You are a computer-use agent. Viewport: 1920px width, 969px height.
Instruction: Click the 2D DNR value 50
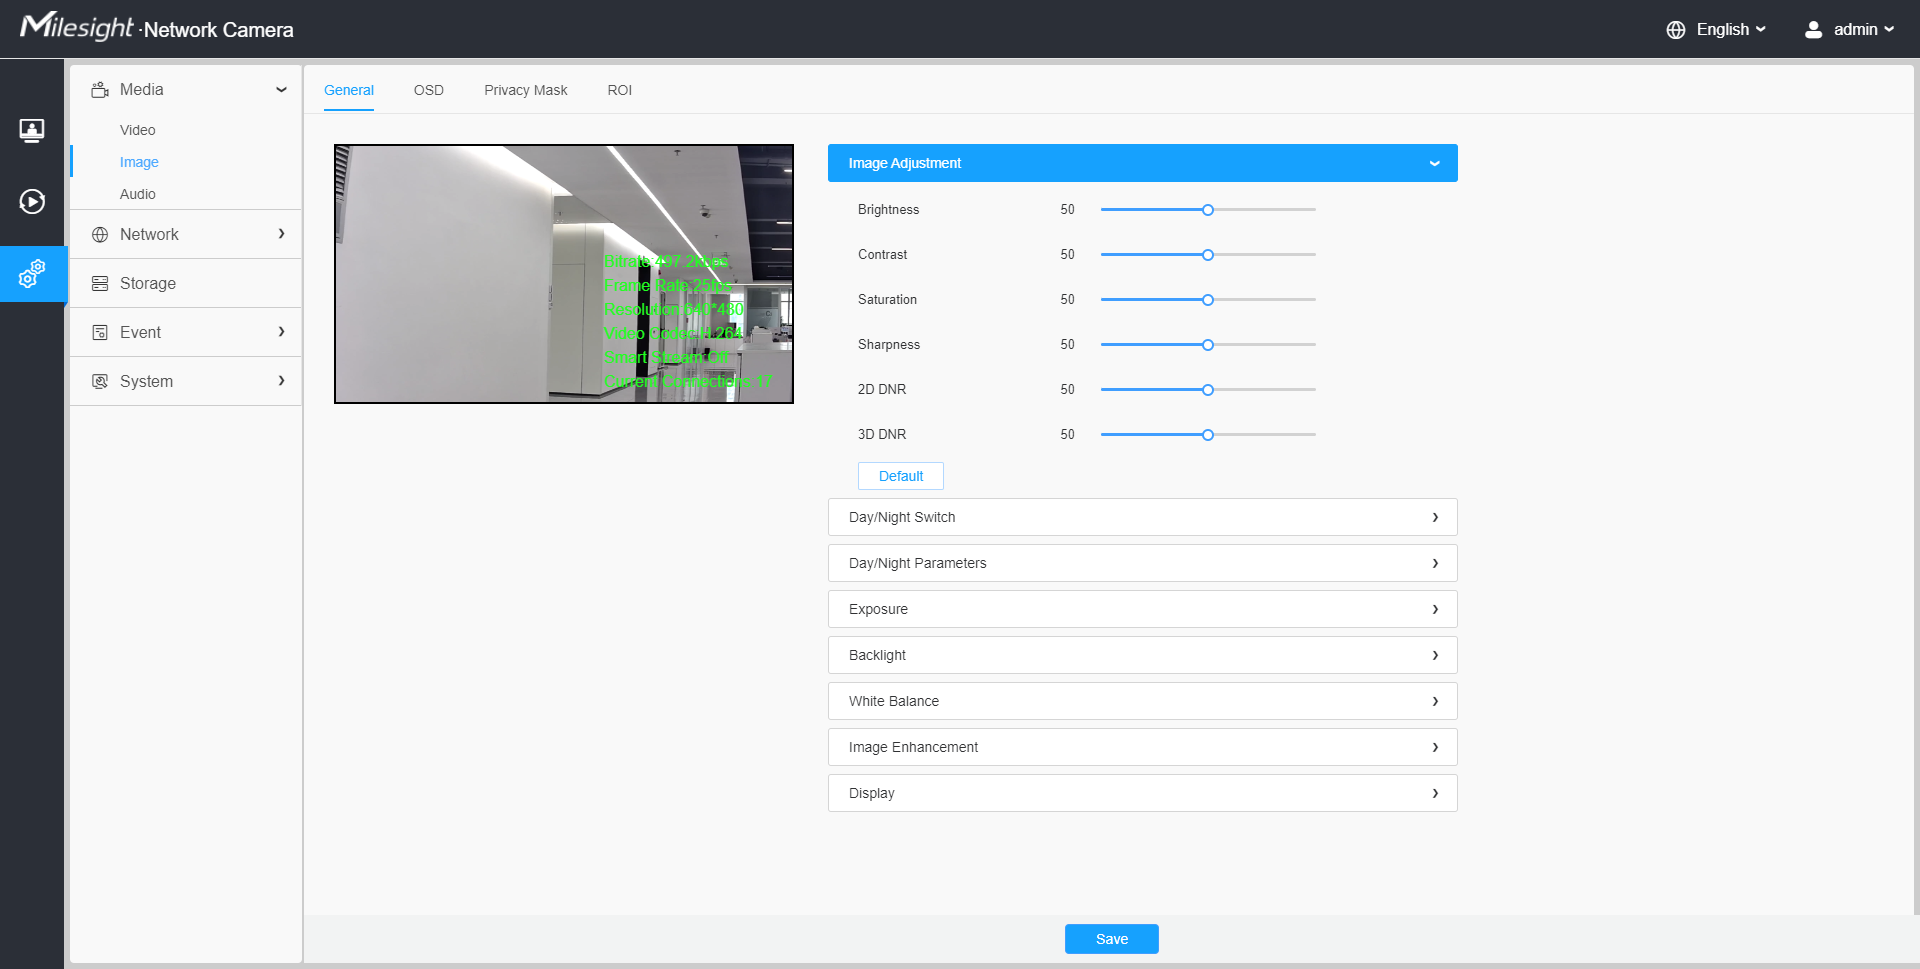[x=1068, y=390]
